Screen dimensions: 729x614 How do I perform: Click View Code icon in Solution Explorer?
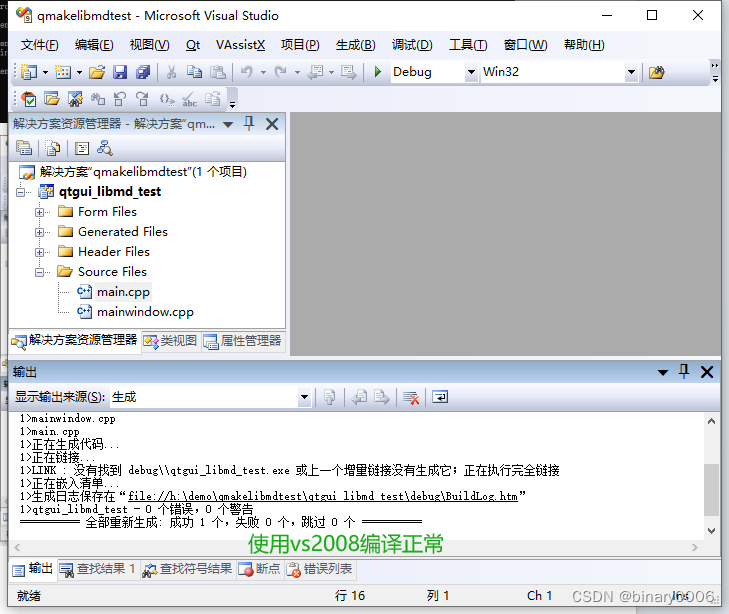point(82,148)
